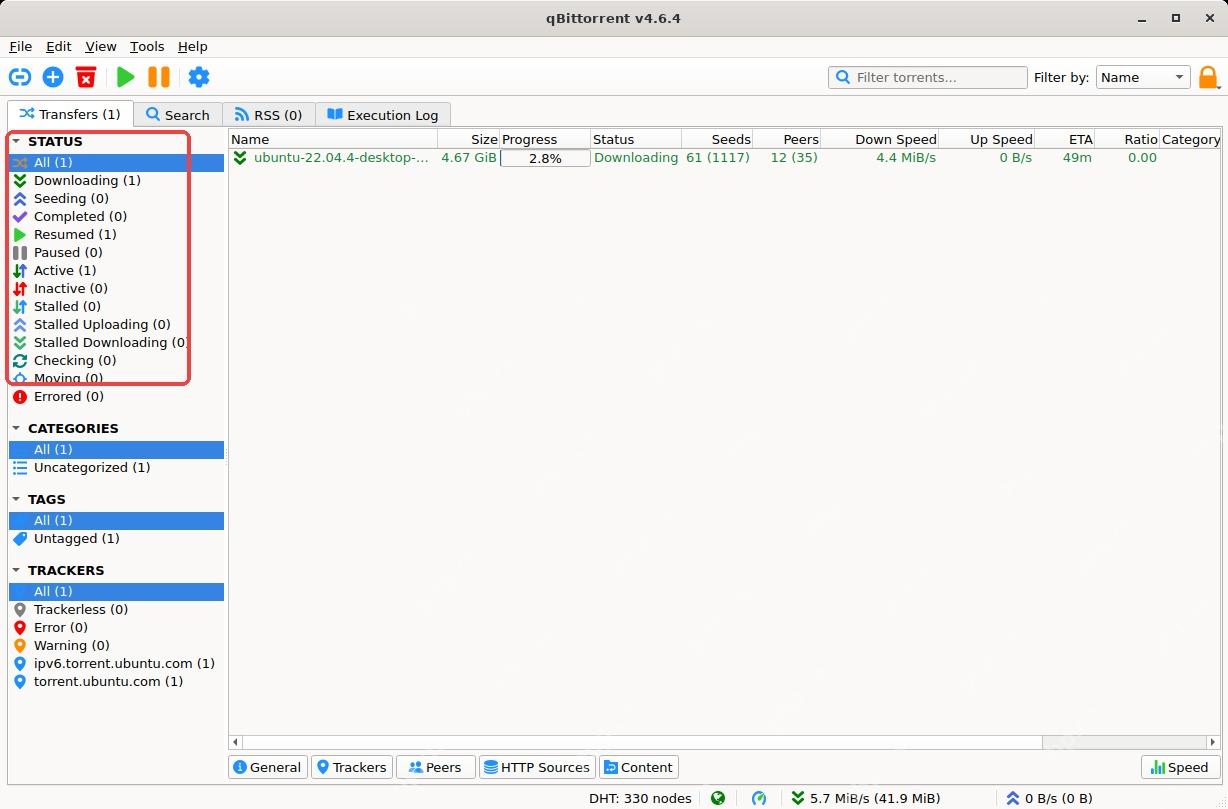Select Untagged (1) tag filter

(76, 538)
